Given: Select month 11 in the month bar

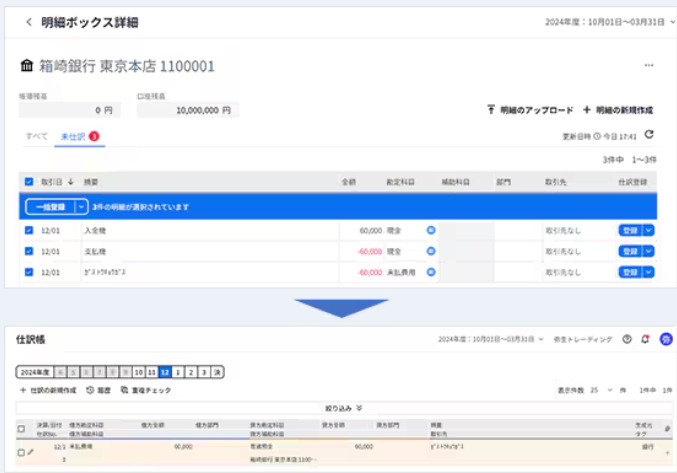Looking at the screenshot, I should (152, 372).
